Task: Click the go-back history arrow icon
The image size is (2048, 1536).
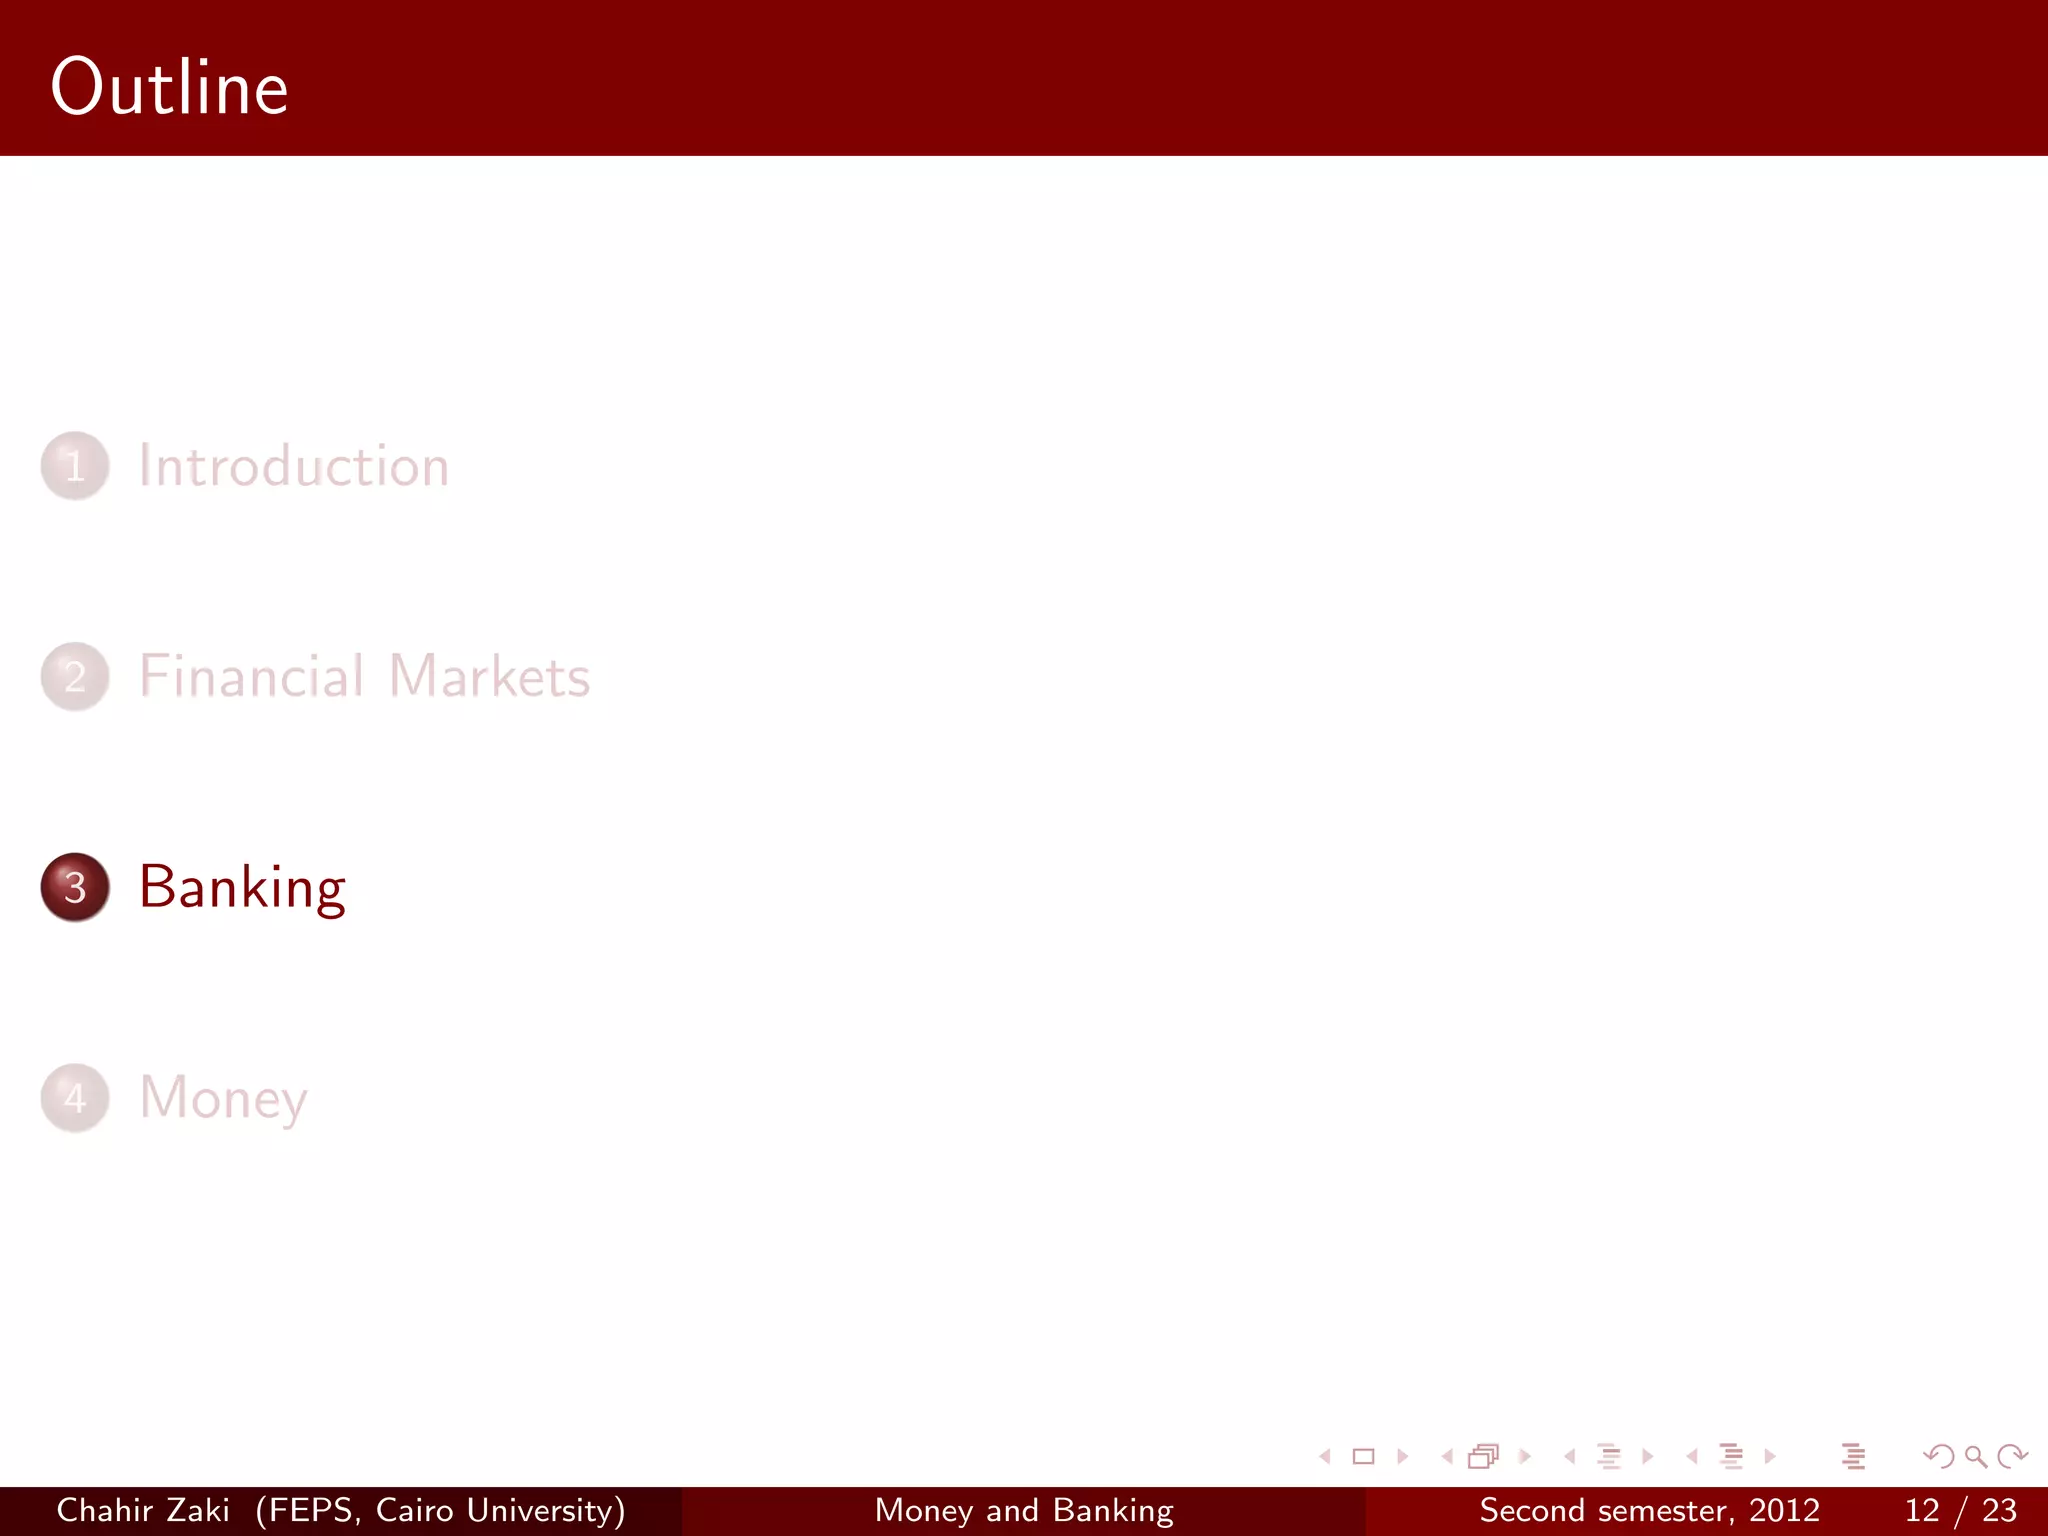Action: (x=1939, y=1457)
